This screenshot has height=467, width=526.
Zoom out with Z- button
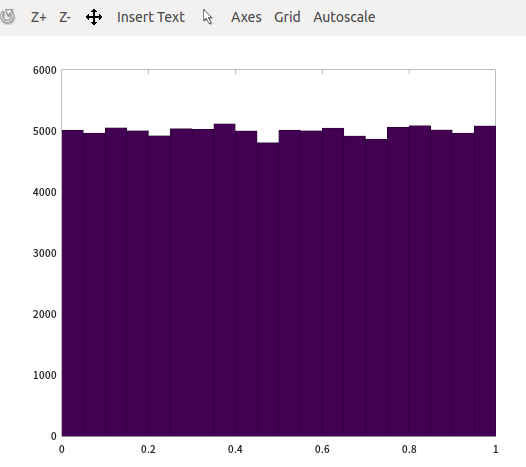point(65,17)
